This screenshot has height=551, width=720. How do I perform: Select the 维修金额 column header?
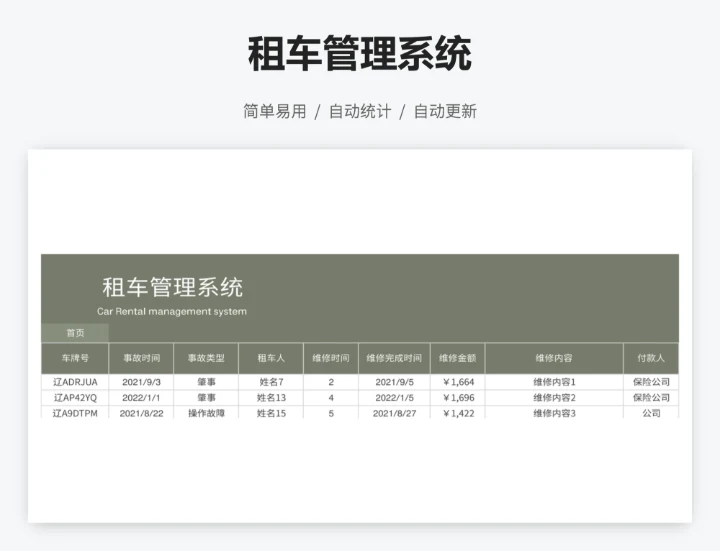pos(458,358)
